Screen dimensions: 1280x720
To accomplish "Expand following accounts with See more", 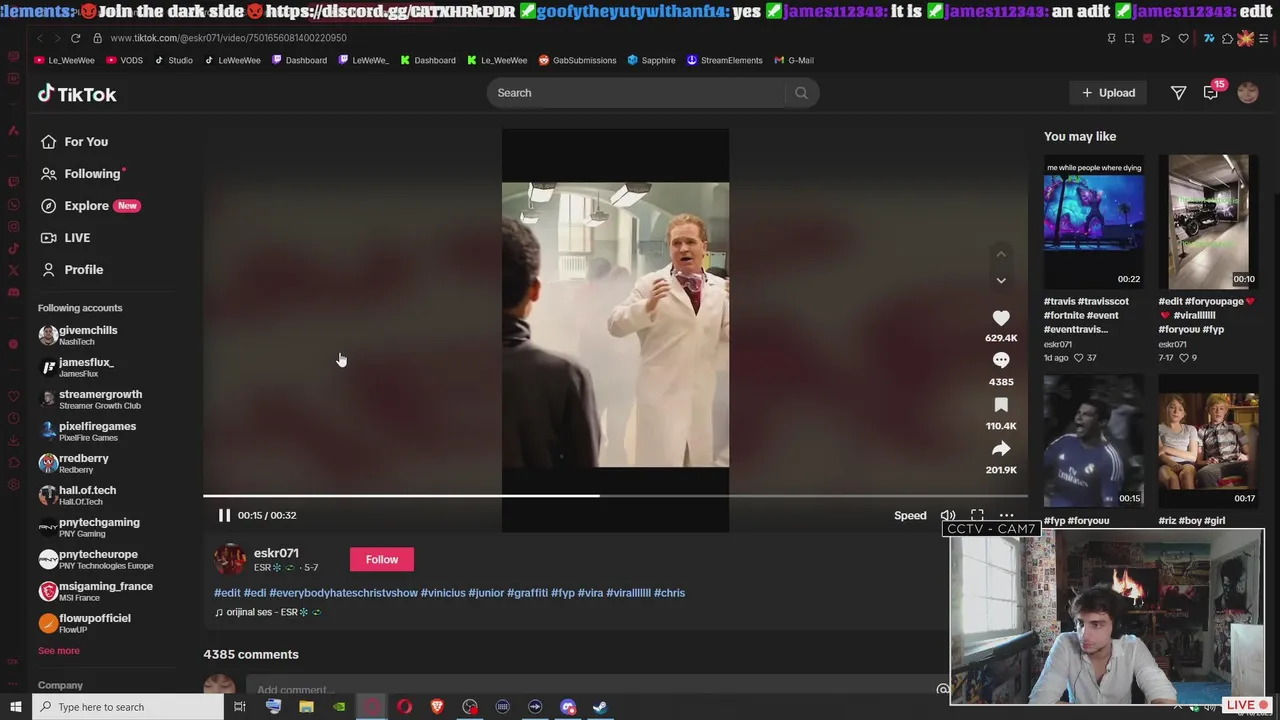I will click(58, 651).
